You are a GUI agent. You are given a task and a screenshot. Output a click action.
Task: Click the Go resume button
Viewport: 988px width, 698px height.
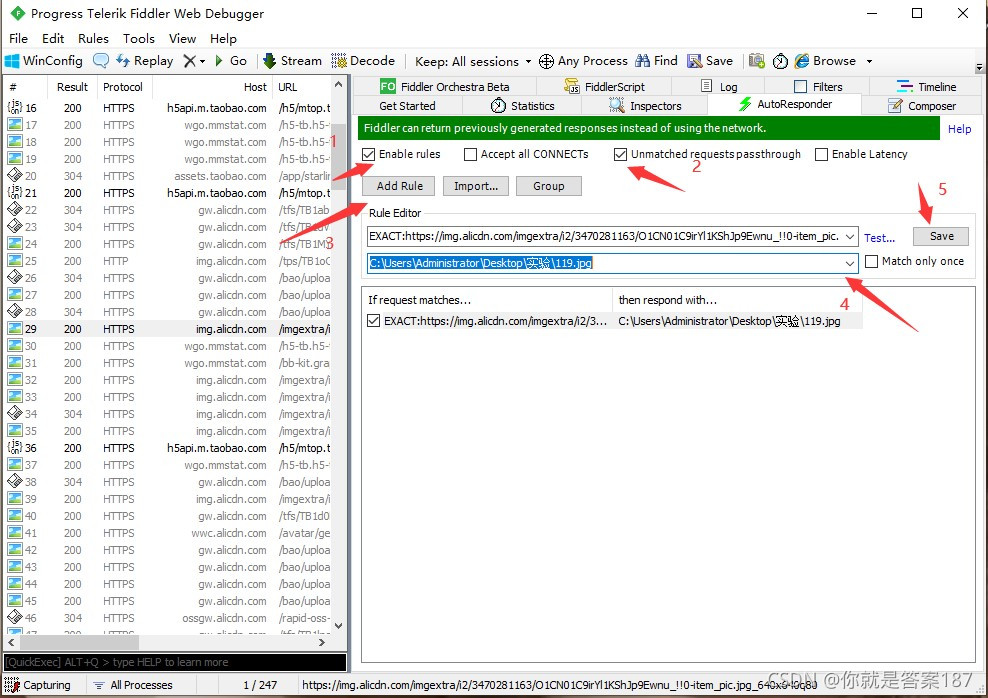231,61
